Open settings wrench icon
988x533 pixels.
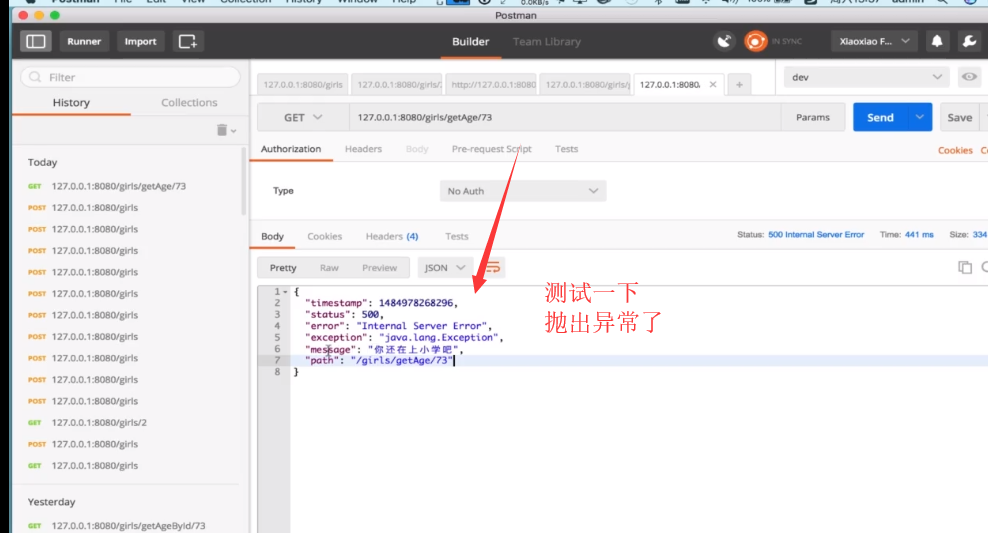coord(969,42)
